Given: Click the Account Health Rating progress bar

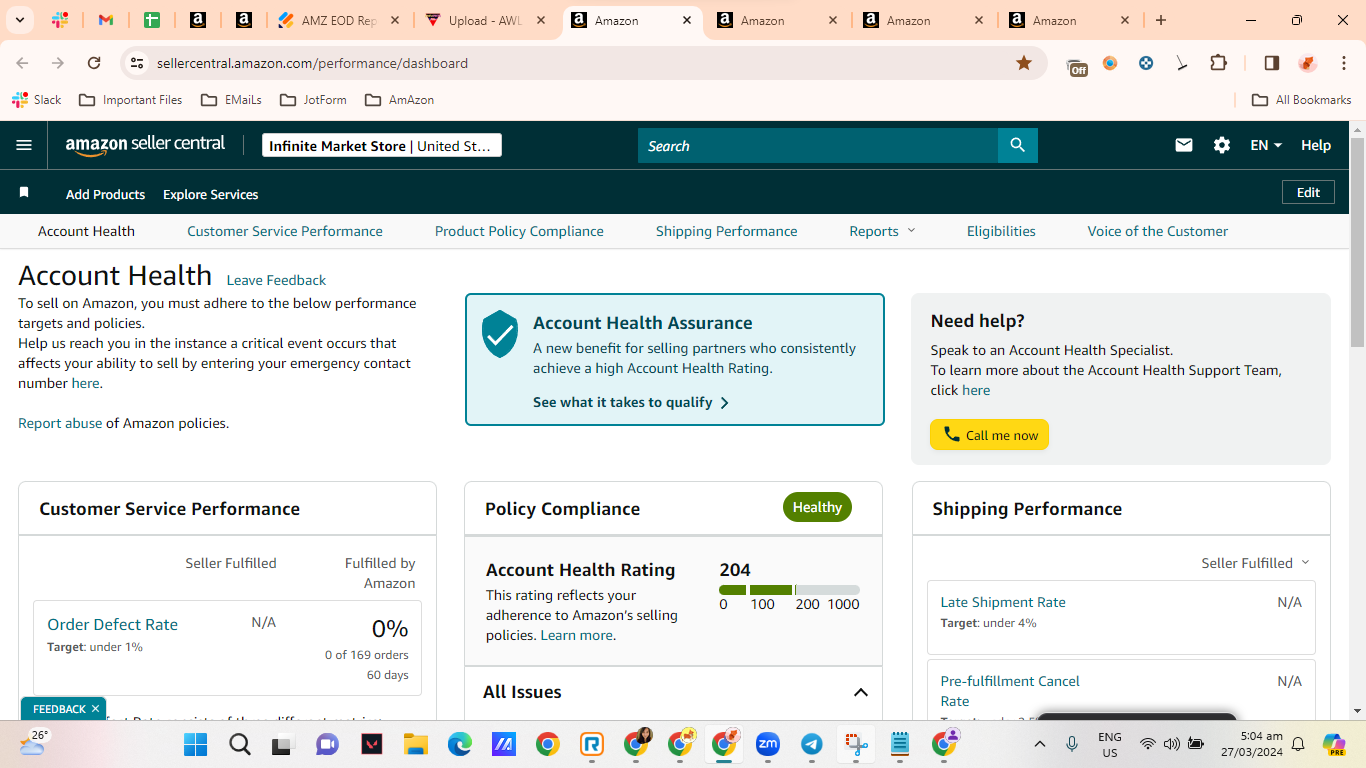Looking at the screenshot, I should click(789, 590).
